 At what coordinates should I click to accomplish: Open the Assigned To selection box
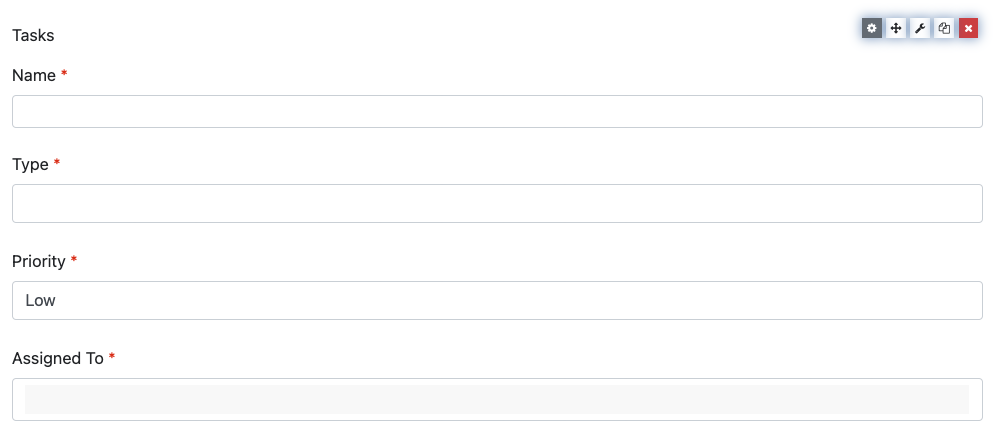[497, 399]
